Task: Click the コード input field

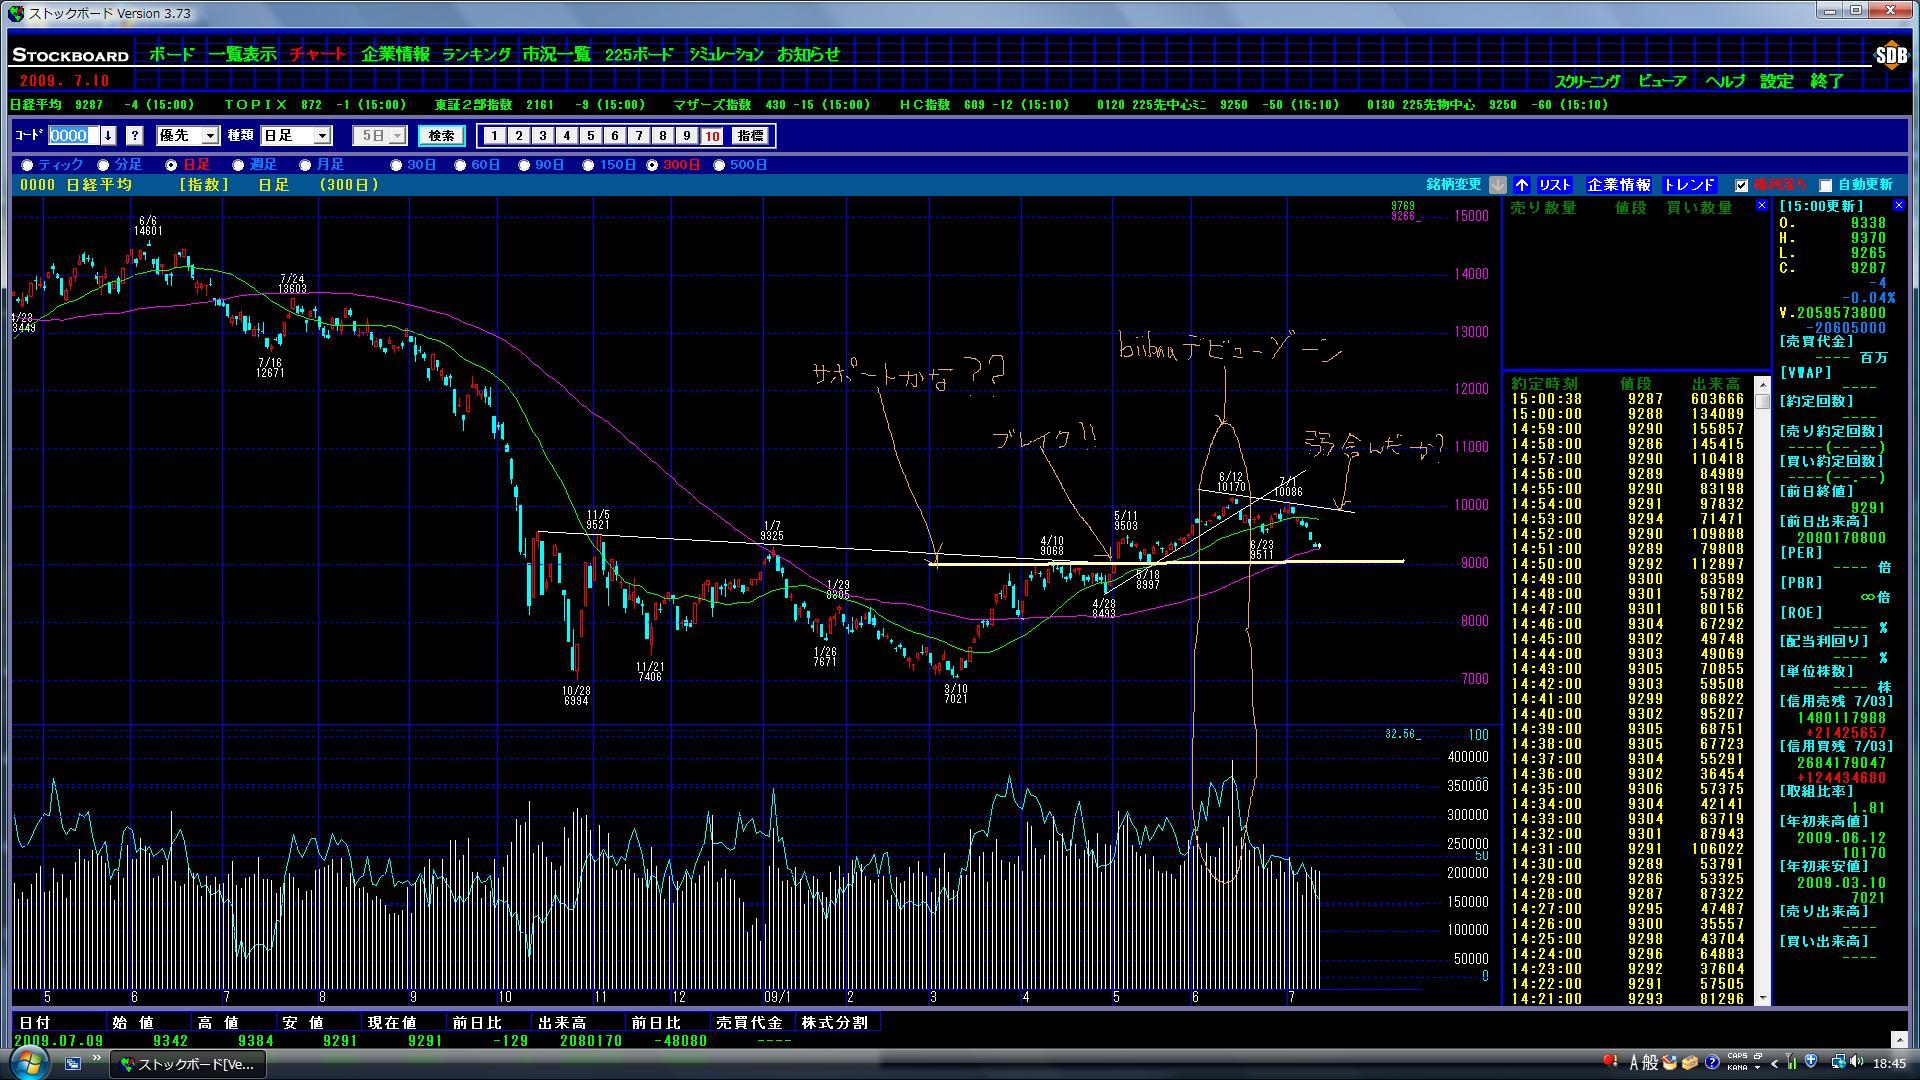Action: (73, 136)
